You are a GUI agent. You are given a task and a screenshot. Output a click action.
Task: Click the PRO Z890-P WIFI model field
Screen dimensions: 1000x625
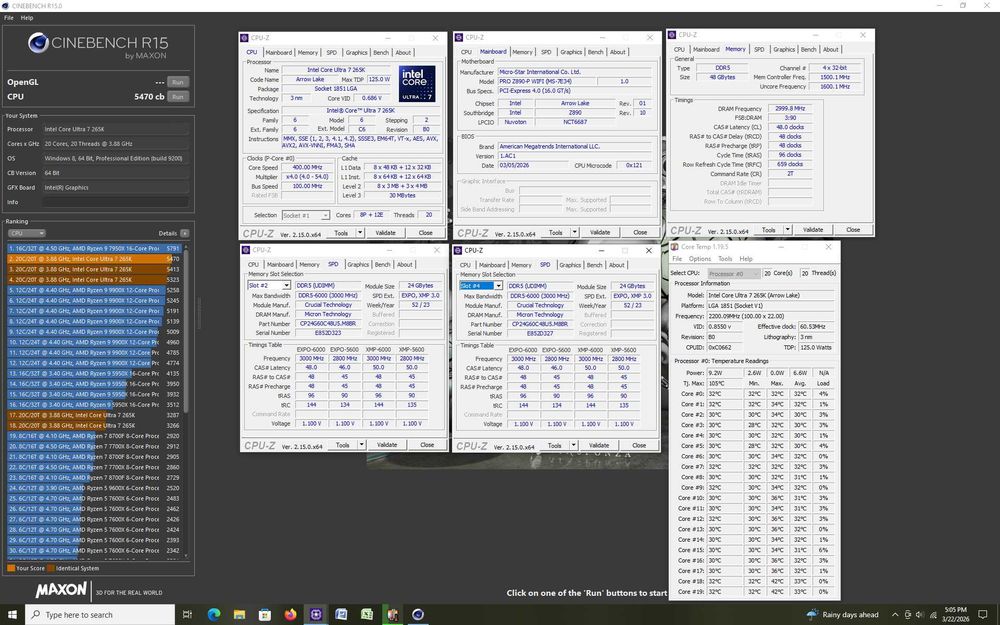click(x=547, y=82)
